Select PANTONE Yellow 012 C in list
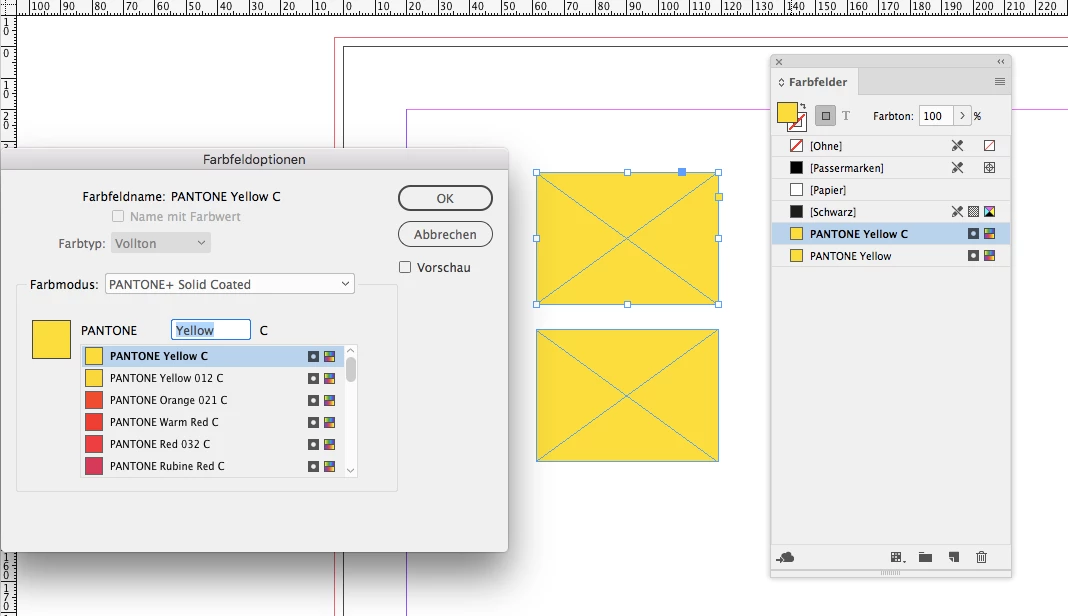This screenshot has height=616, width=1068. [x=213, y=378]
